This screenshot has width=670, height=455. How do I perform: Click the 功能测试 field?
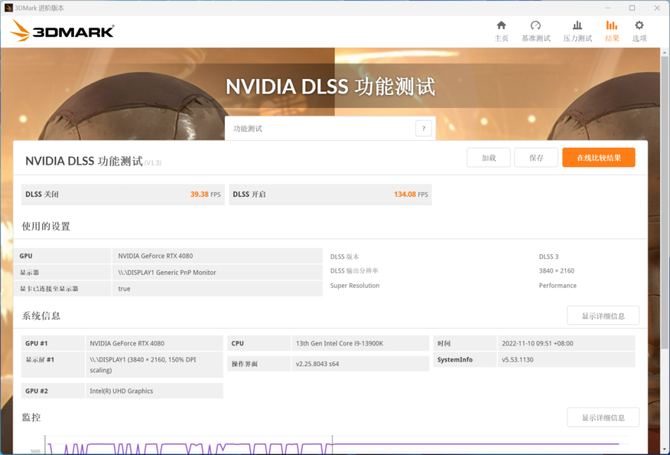(320, 129)
